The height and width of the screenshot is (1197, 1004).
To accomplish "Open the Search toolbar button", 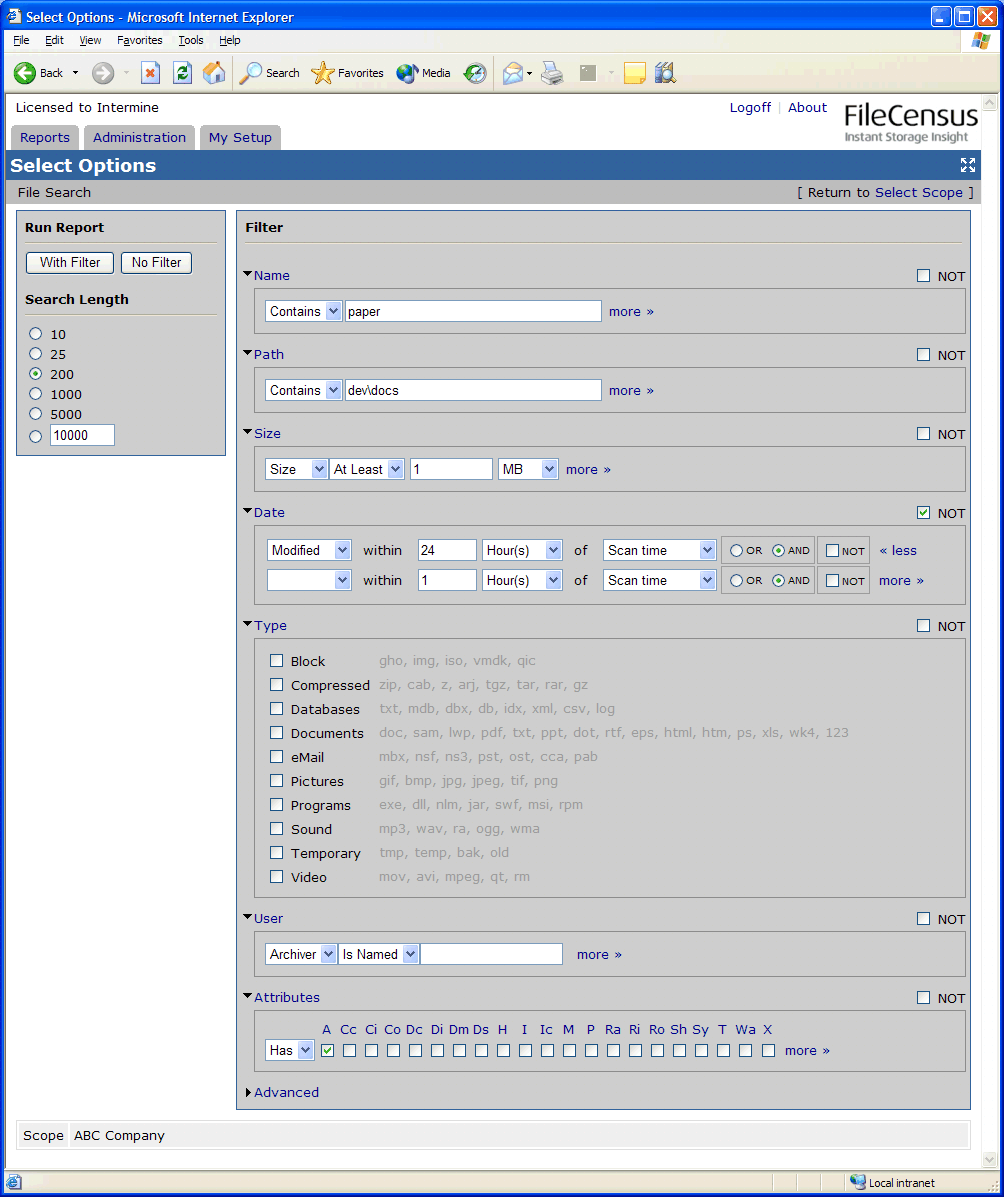I will [x=270, y=73].
